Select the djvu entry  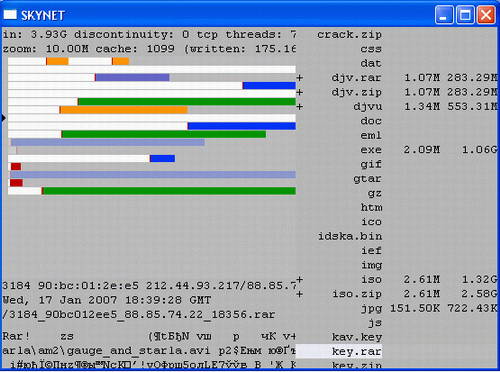point(367,107)
